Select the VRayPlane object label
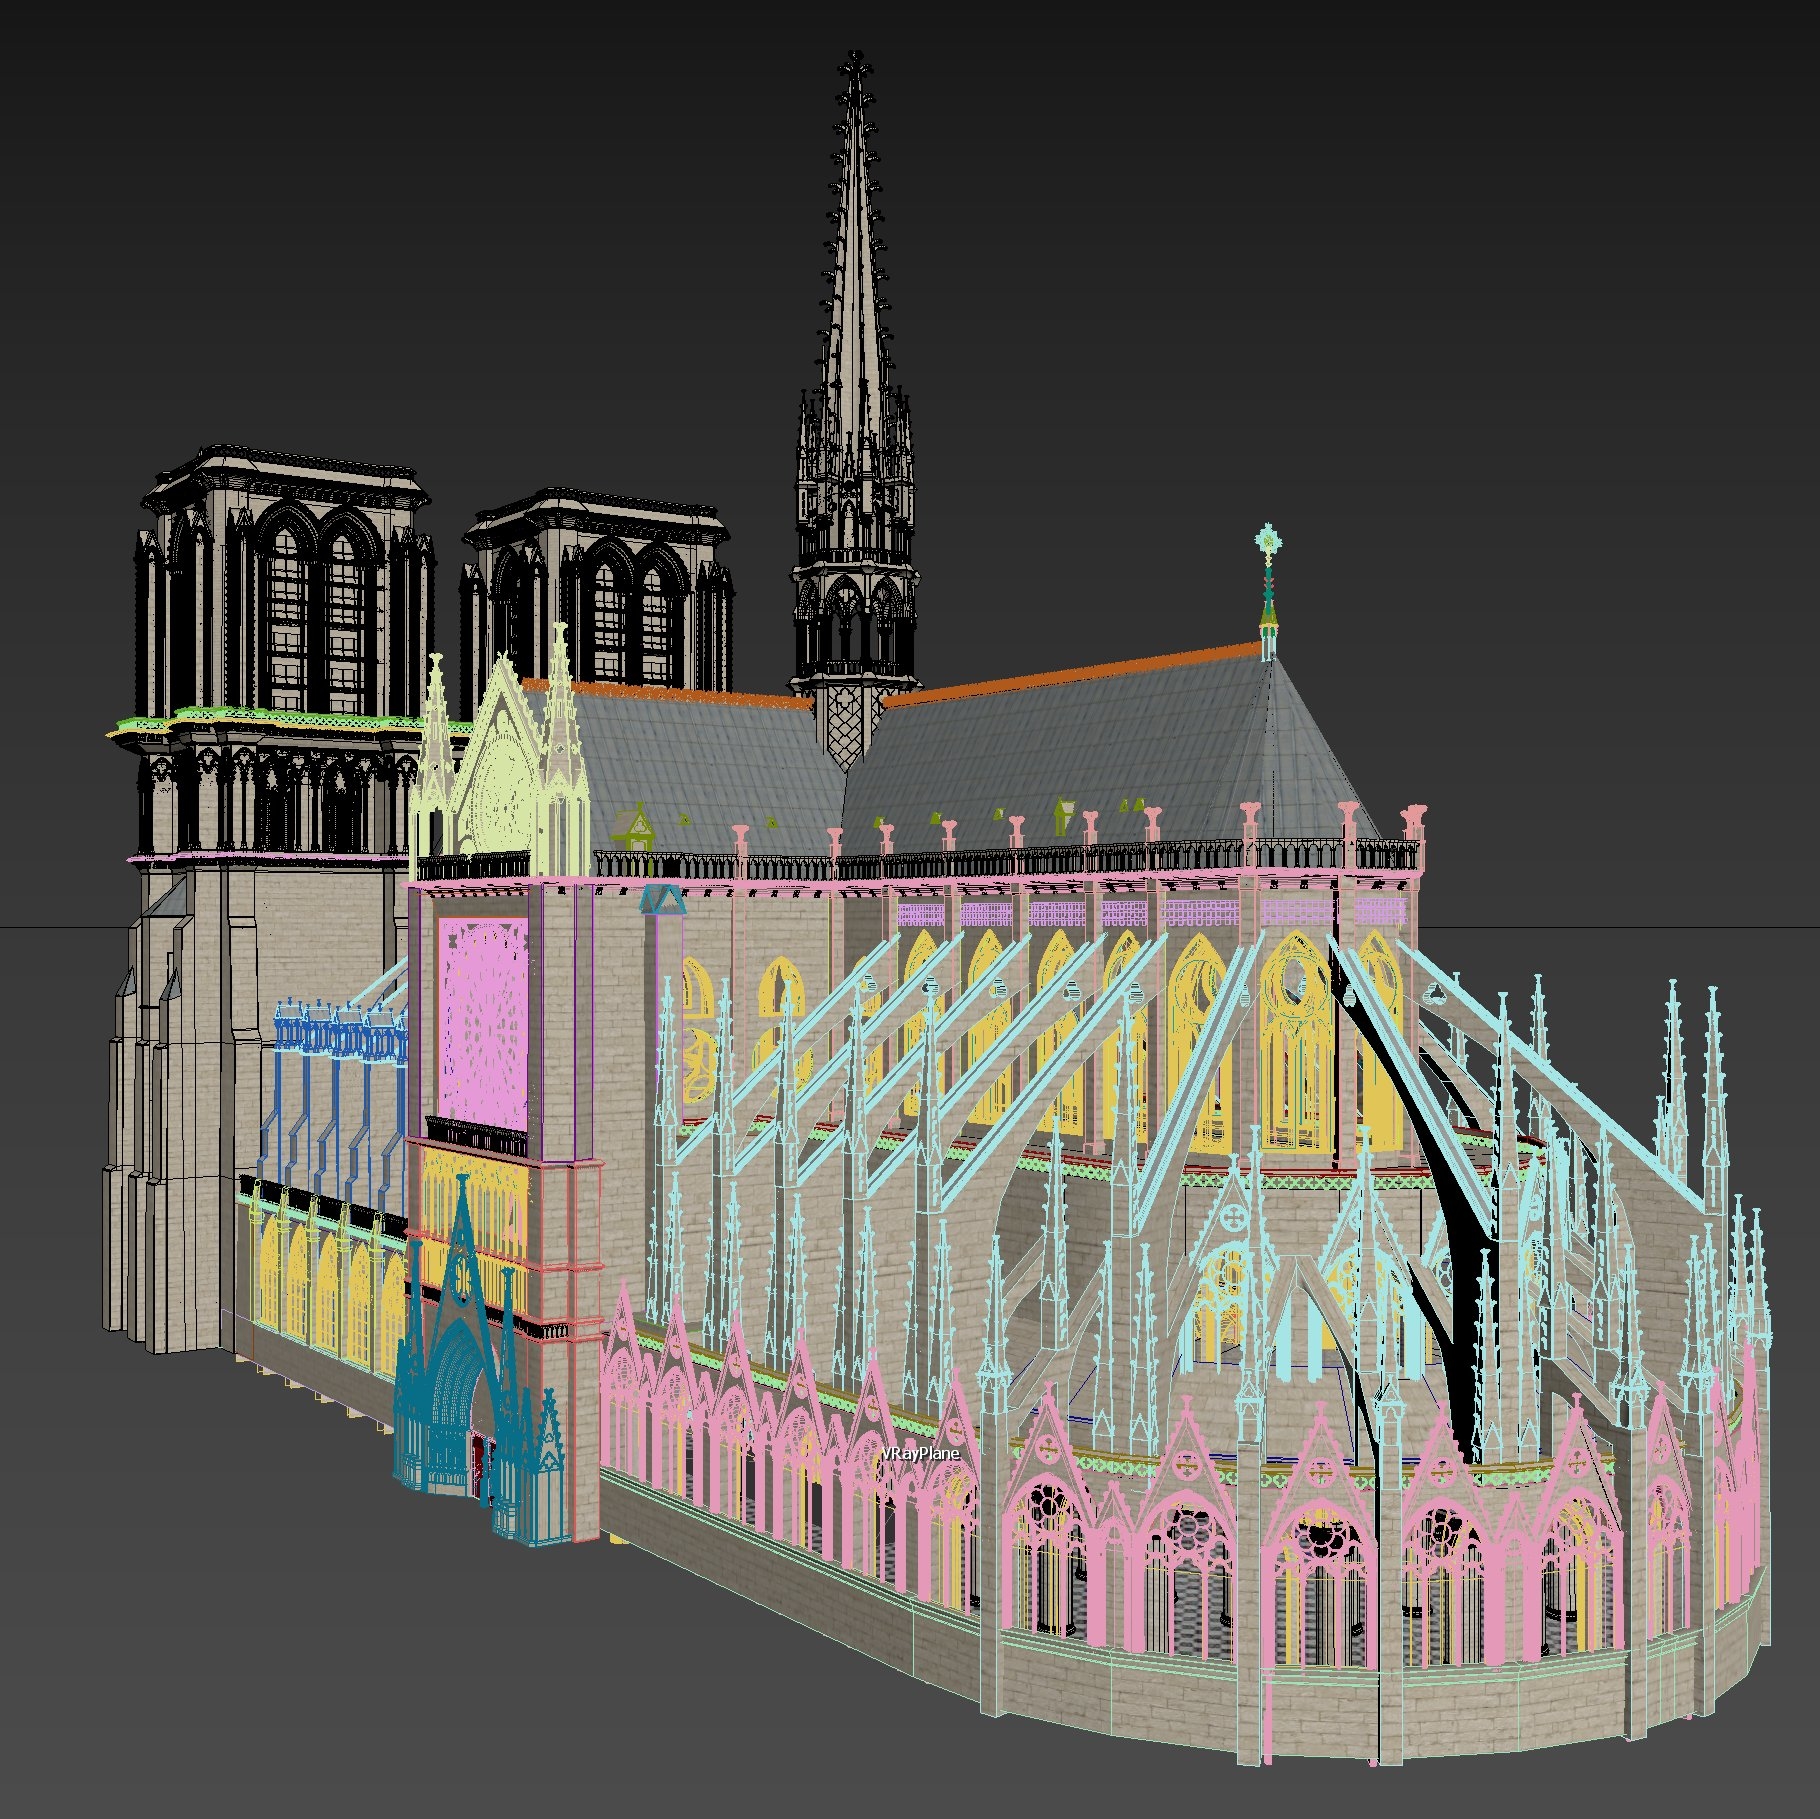This screenshot has height=1819, width=1820. tap(920, 1452)
